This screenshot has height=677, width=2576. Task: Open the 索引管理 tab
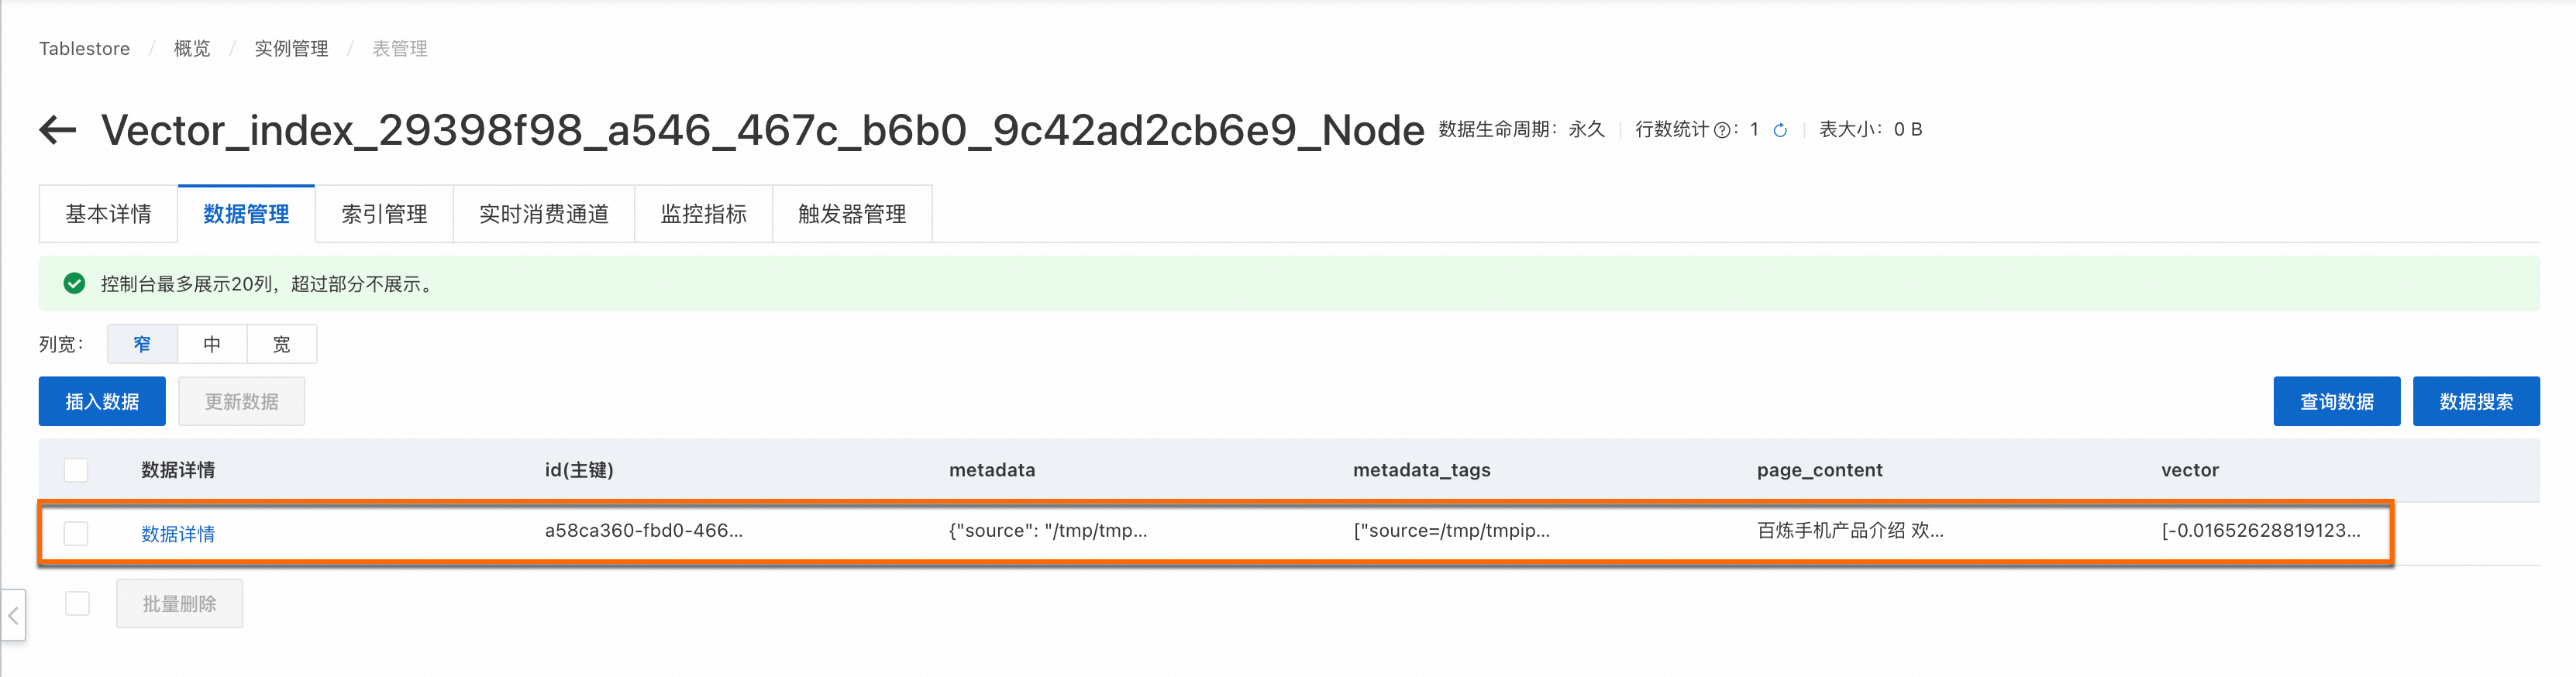point(384,214)
